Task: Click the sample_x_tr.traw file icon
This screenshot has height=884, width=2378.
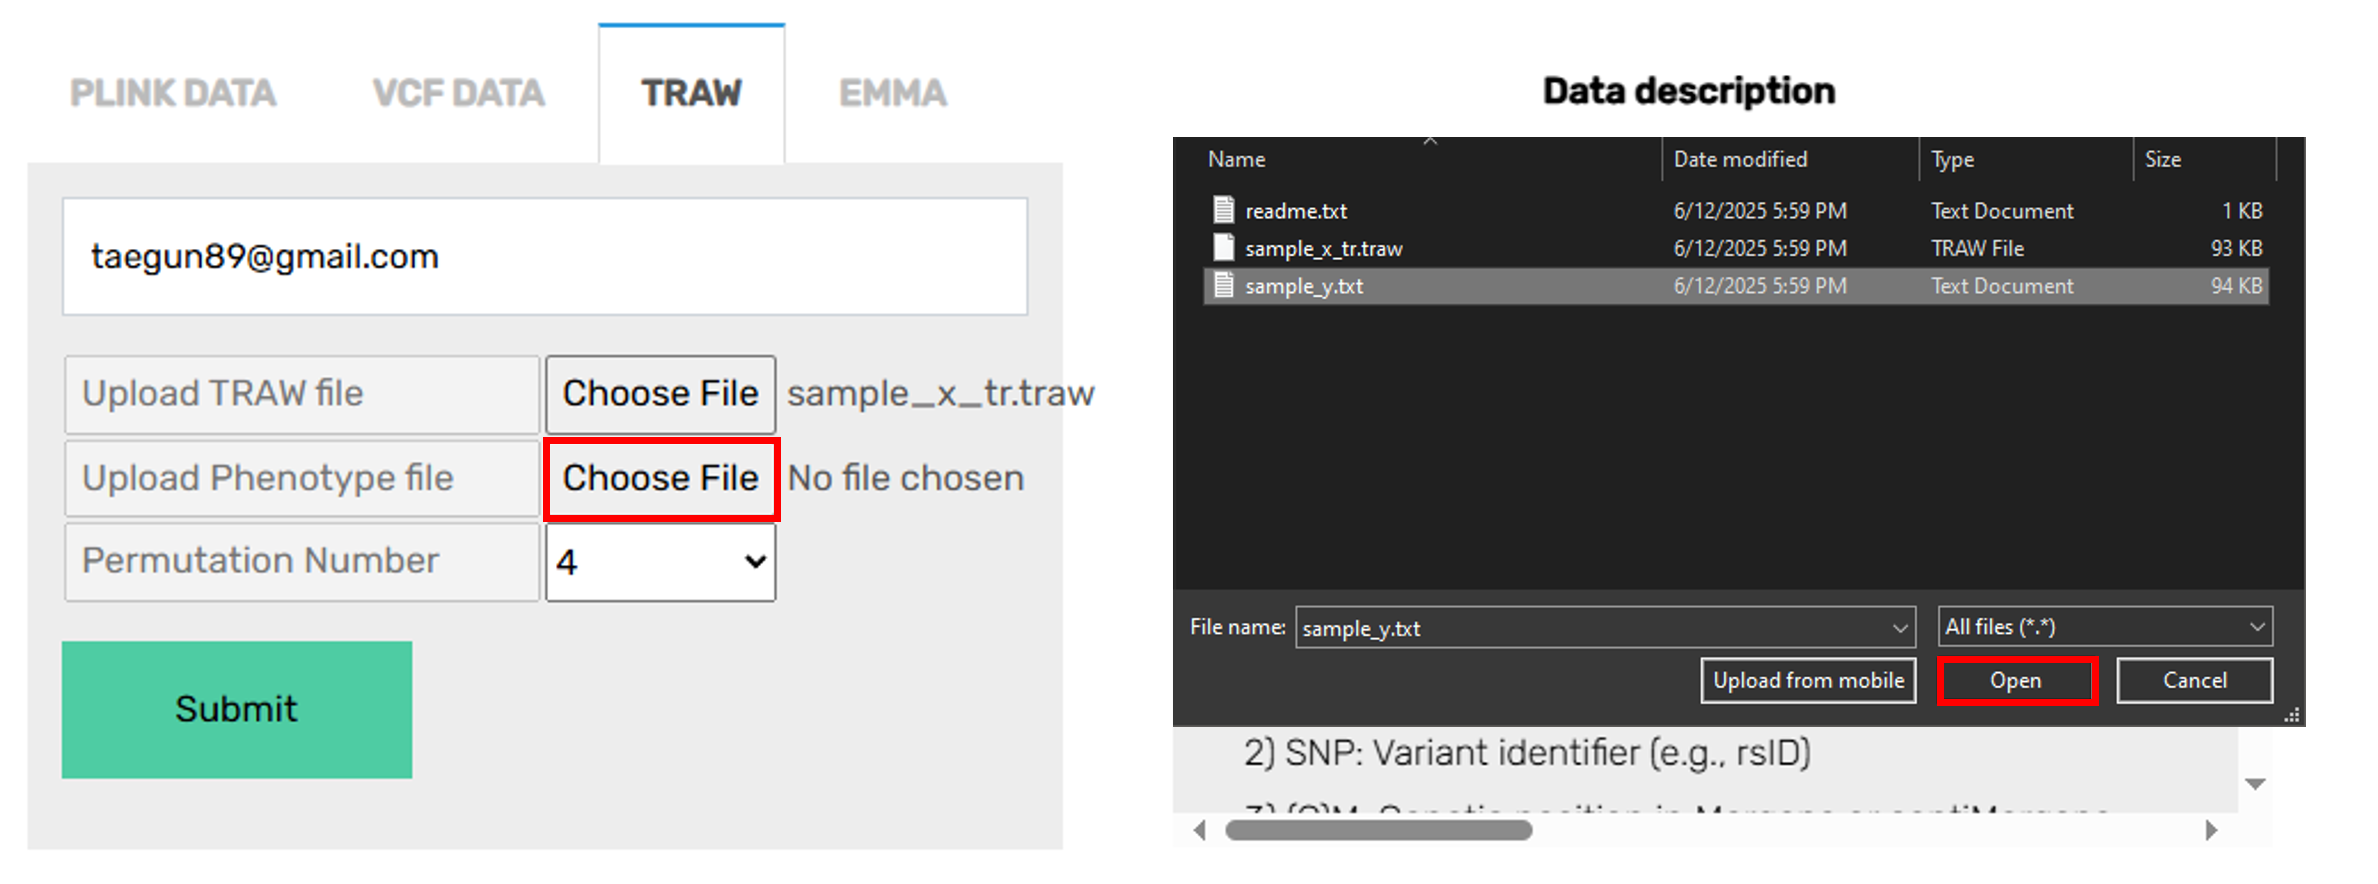Action: pyautogui.click(x=1223, y=247)
